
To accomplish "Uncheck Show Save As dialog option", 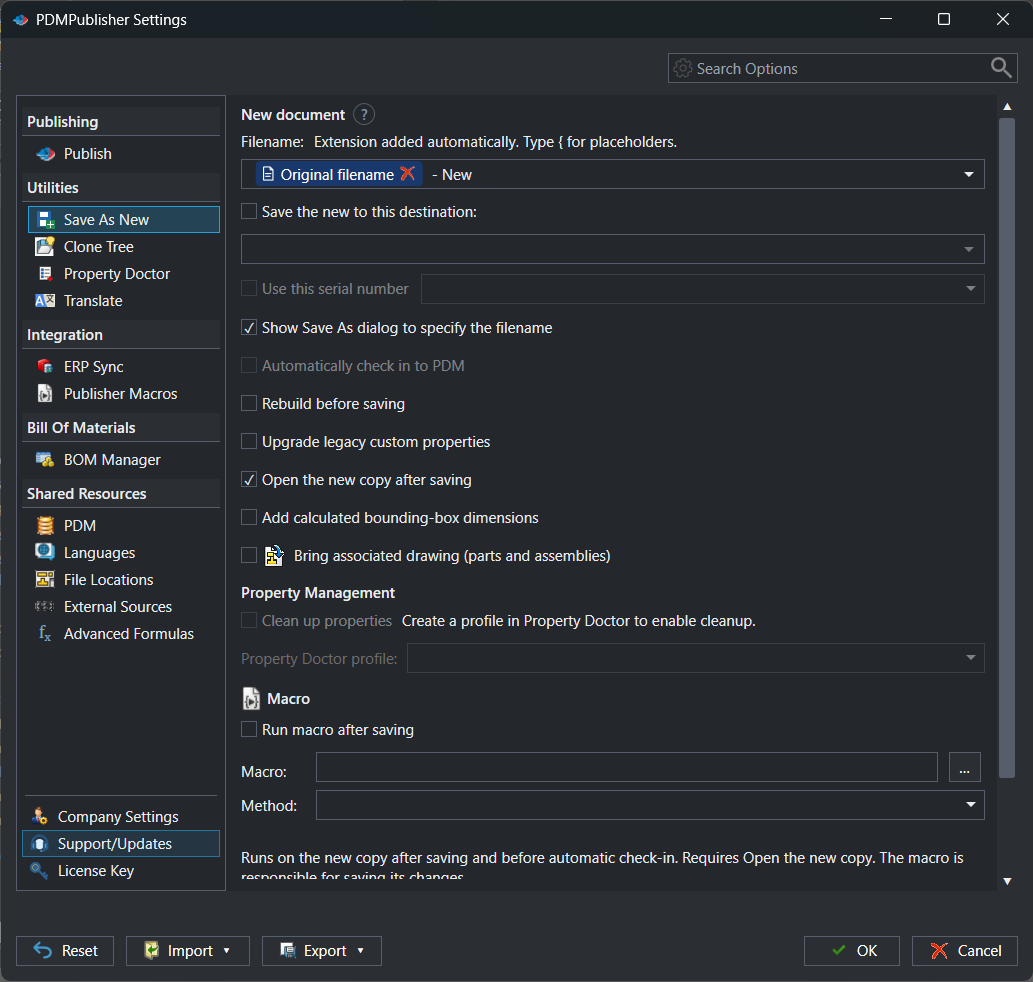I will (249, 328).
